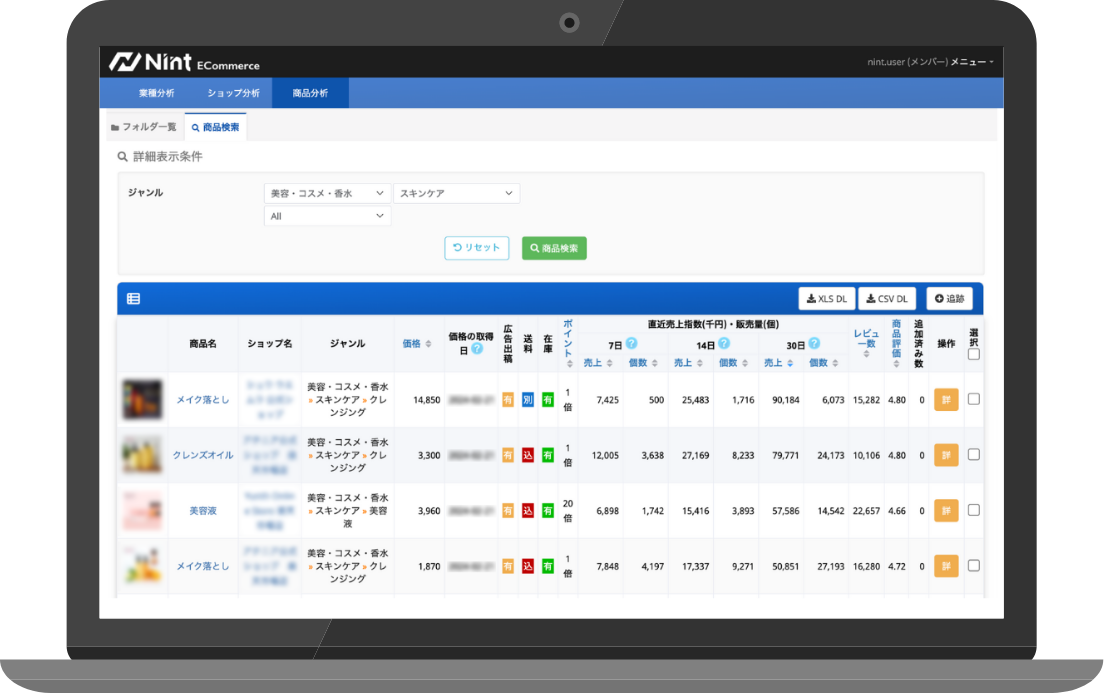Open the スキンケア subcategory dropdown
1104x693 pixels.
(x=456, y=193)
